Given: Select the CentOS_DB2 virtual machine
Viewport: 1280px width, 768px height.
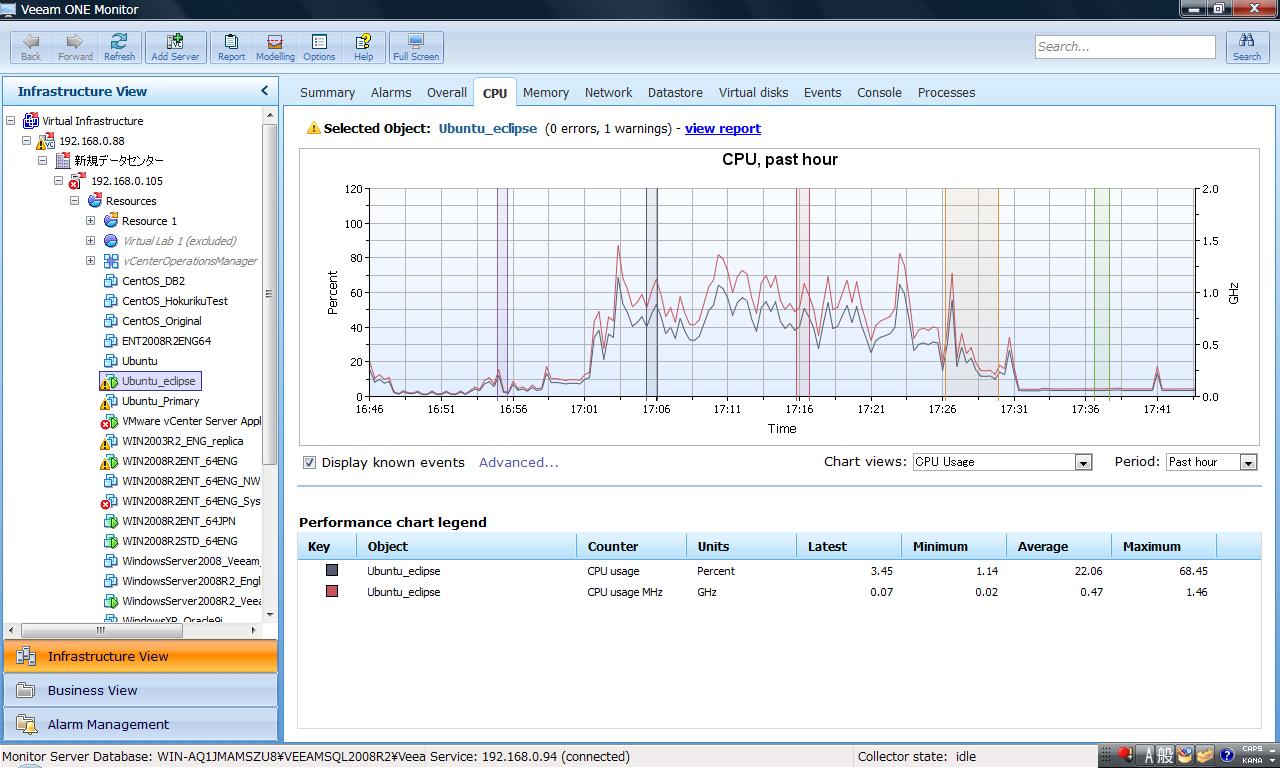Looking at the screenshot, I should coord(153,281).
